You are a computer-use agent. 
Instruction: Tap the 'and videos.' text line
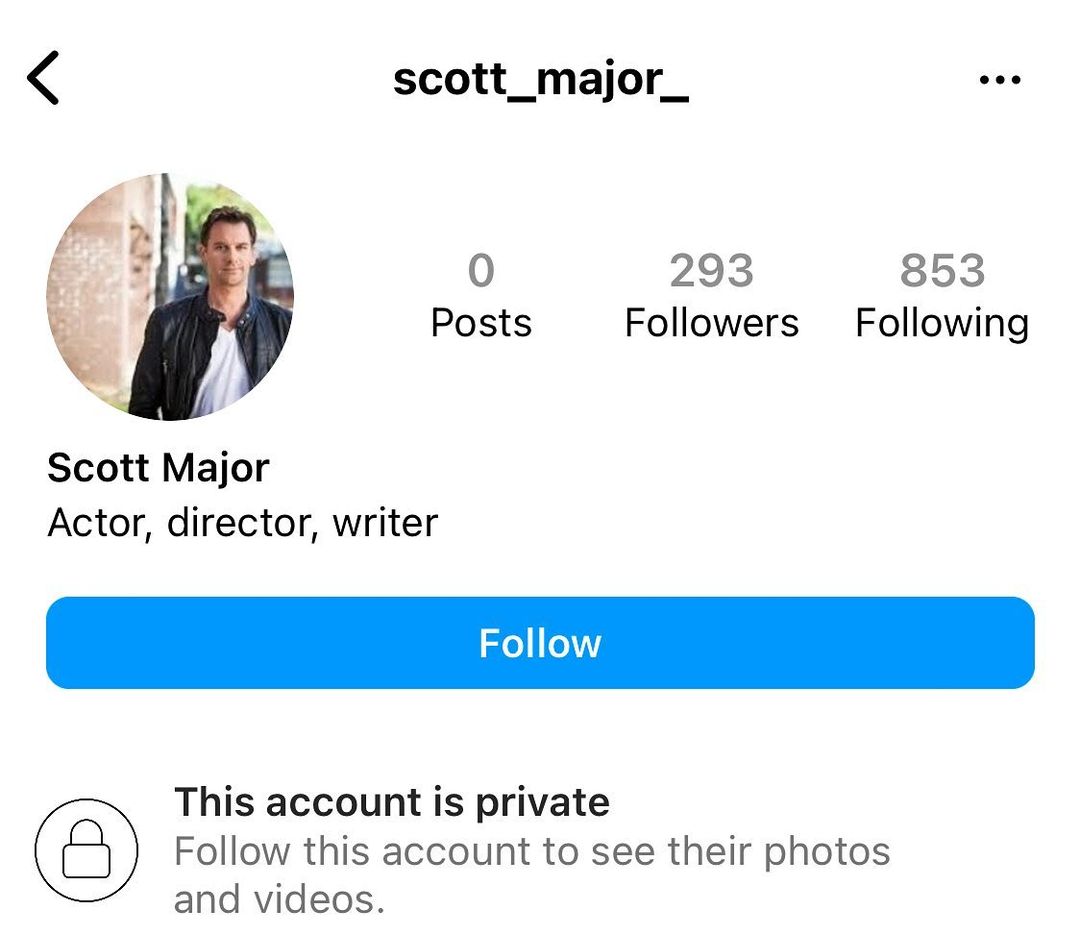279,899
